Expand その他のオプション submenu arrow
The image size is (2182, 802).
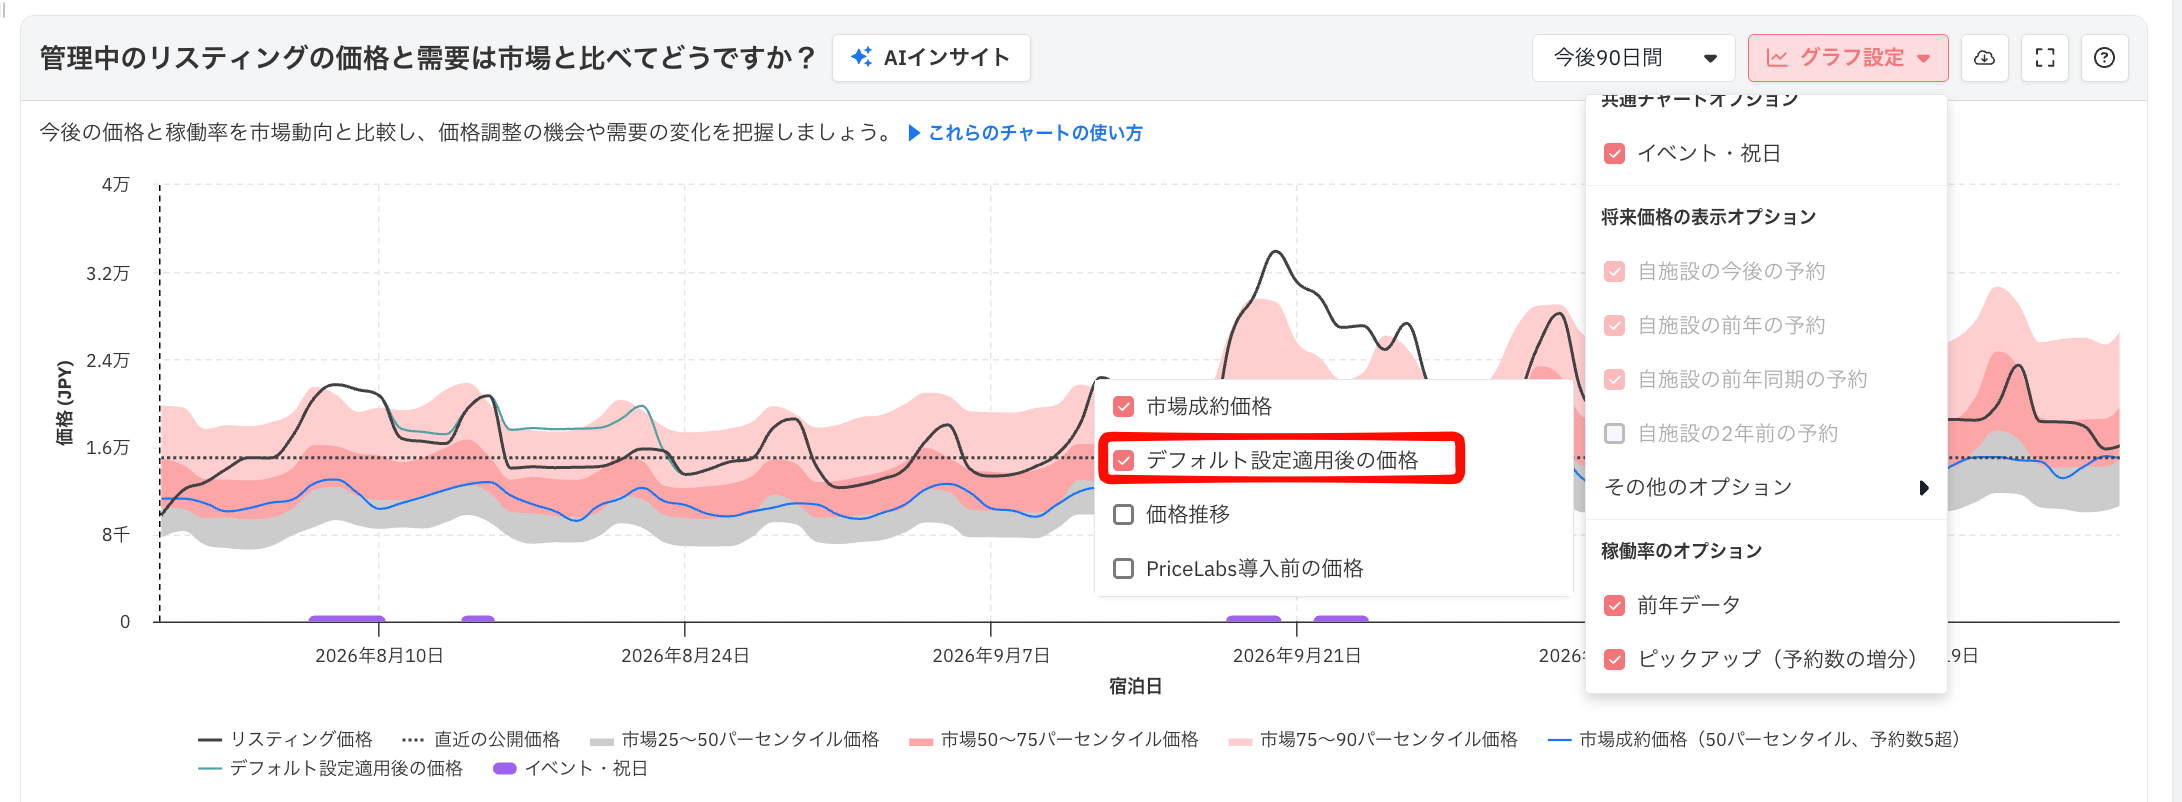(1924, 488)
